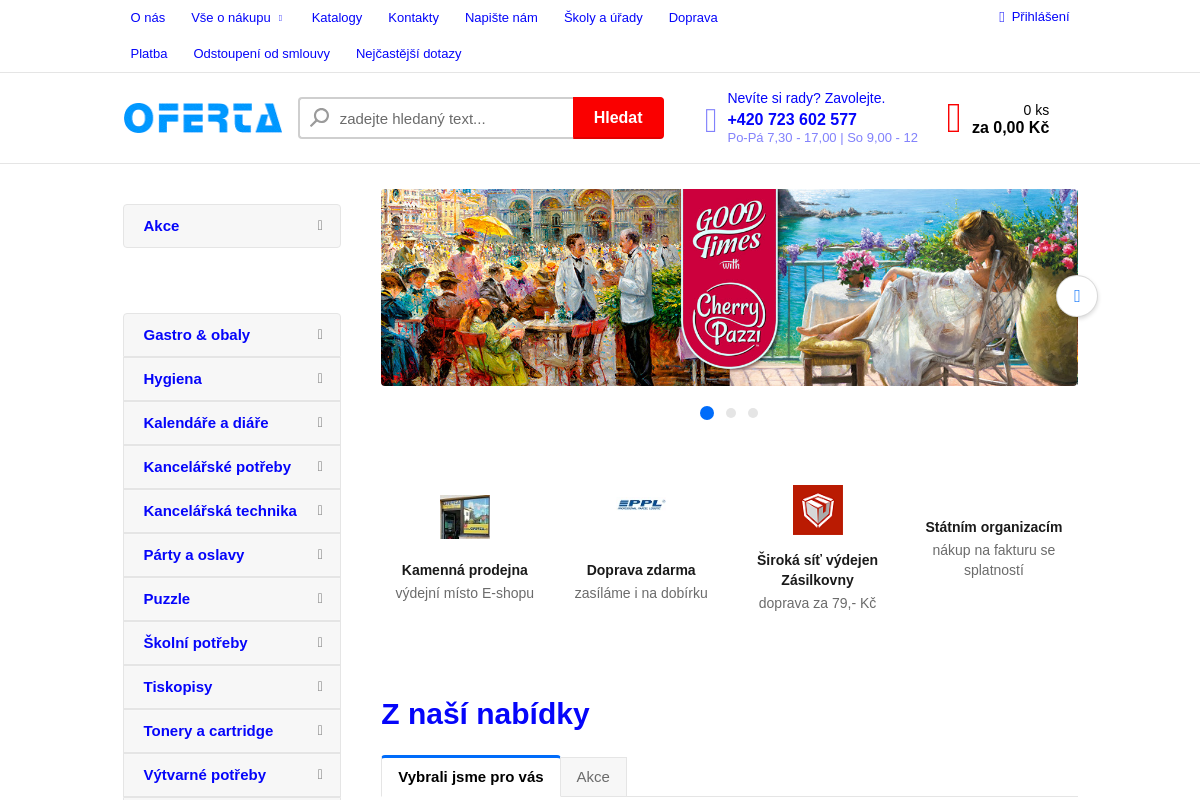
Task: Click the phone icon next to the hotline
Action: click(x=710, y=118)
